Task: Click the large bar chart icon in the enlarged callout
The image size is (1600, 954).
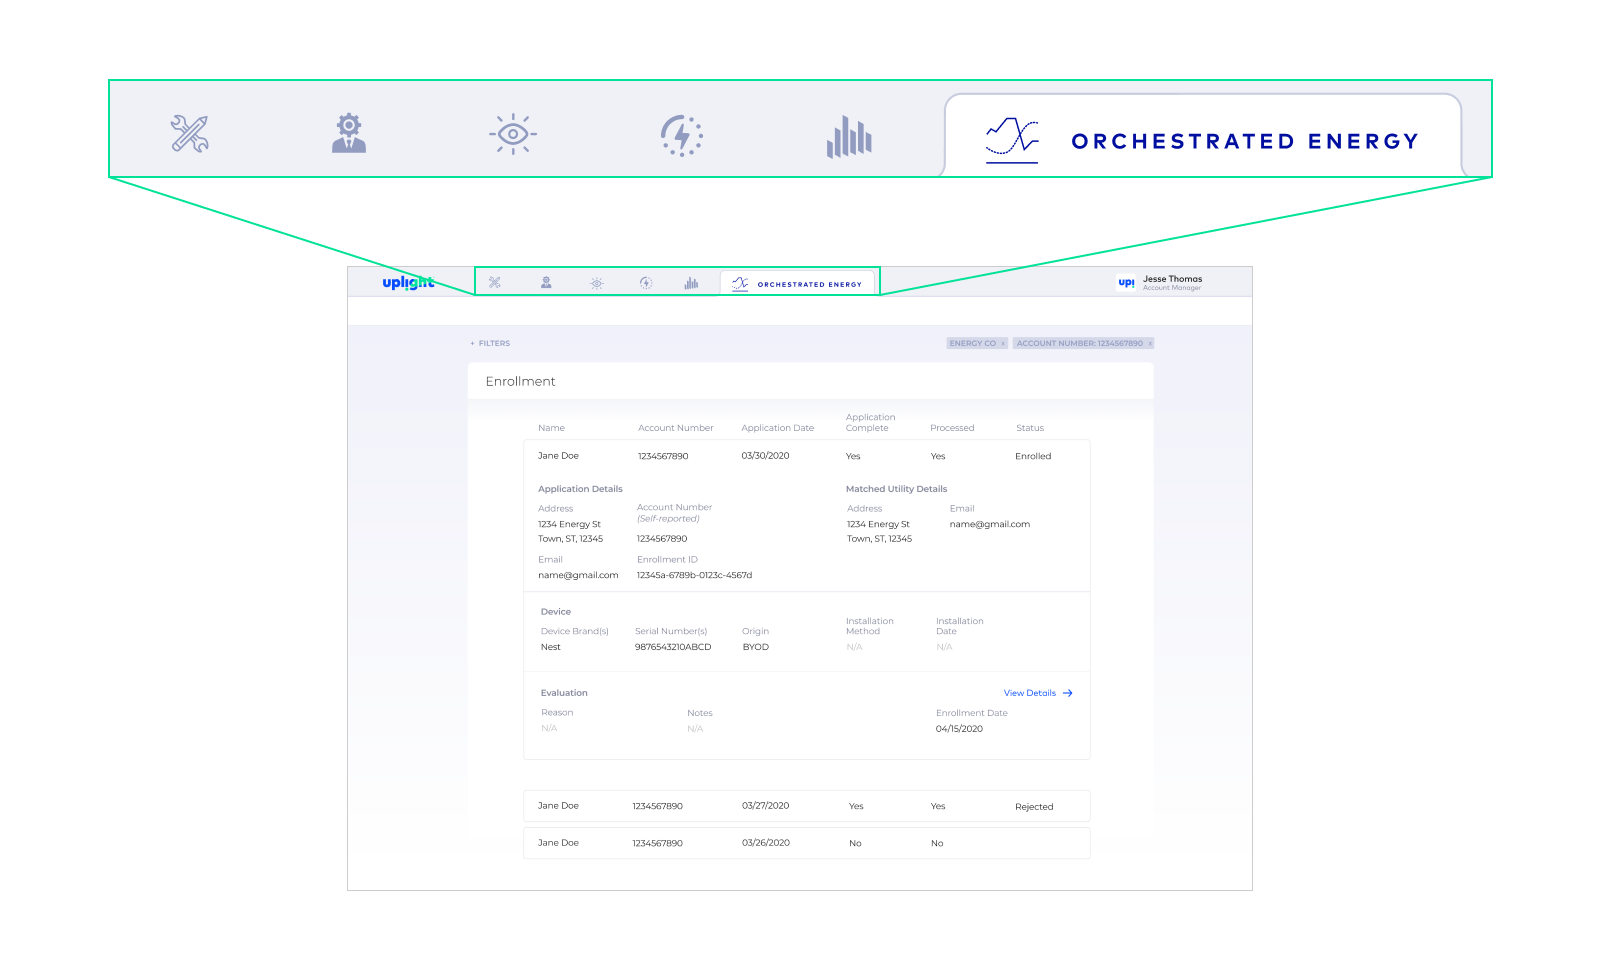Action: point(849,136)
